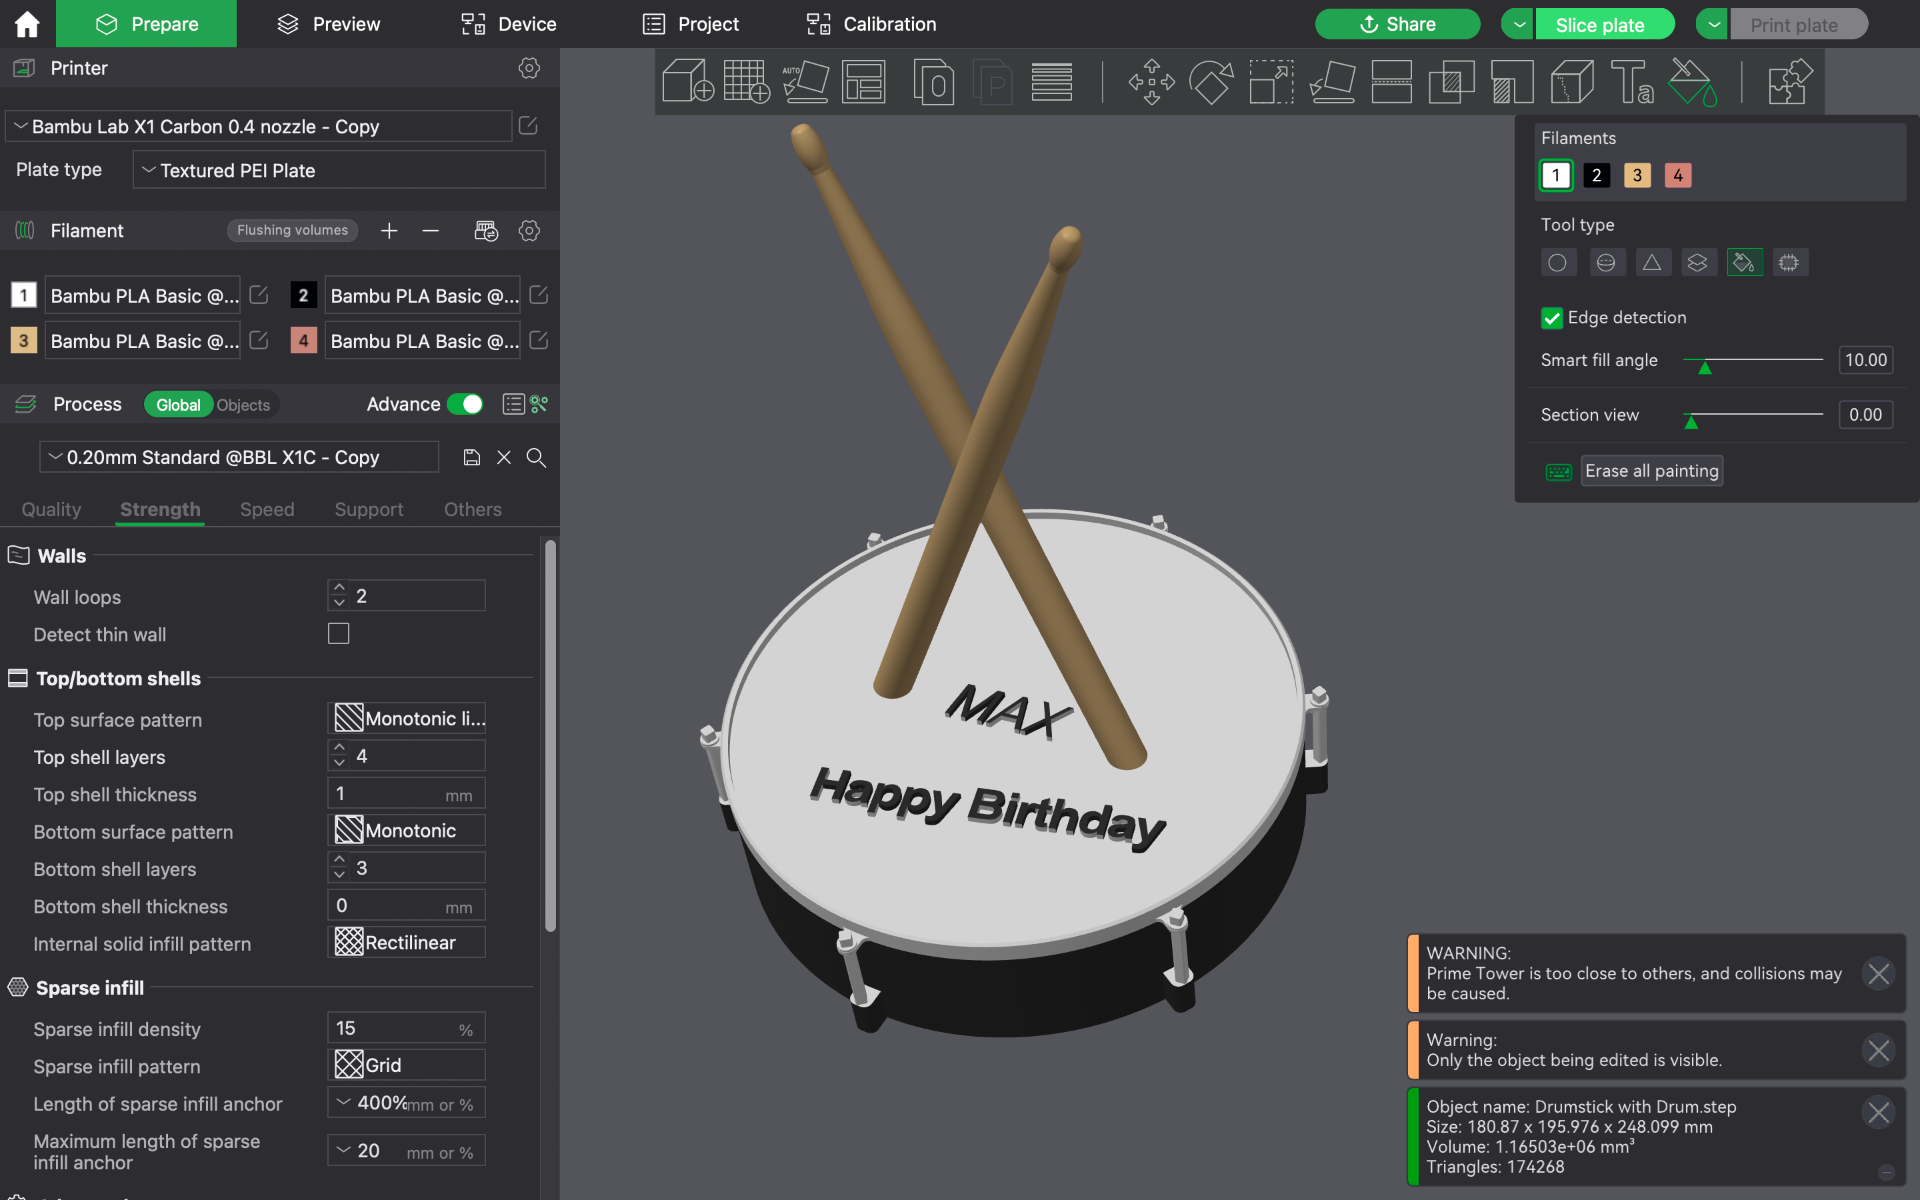Enable Detect thin wall checkbox

tap(339, 634)
